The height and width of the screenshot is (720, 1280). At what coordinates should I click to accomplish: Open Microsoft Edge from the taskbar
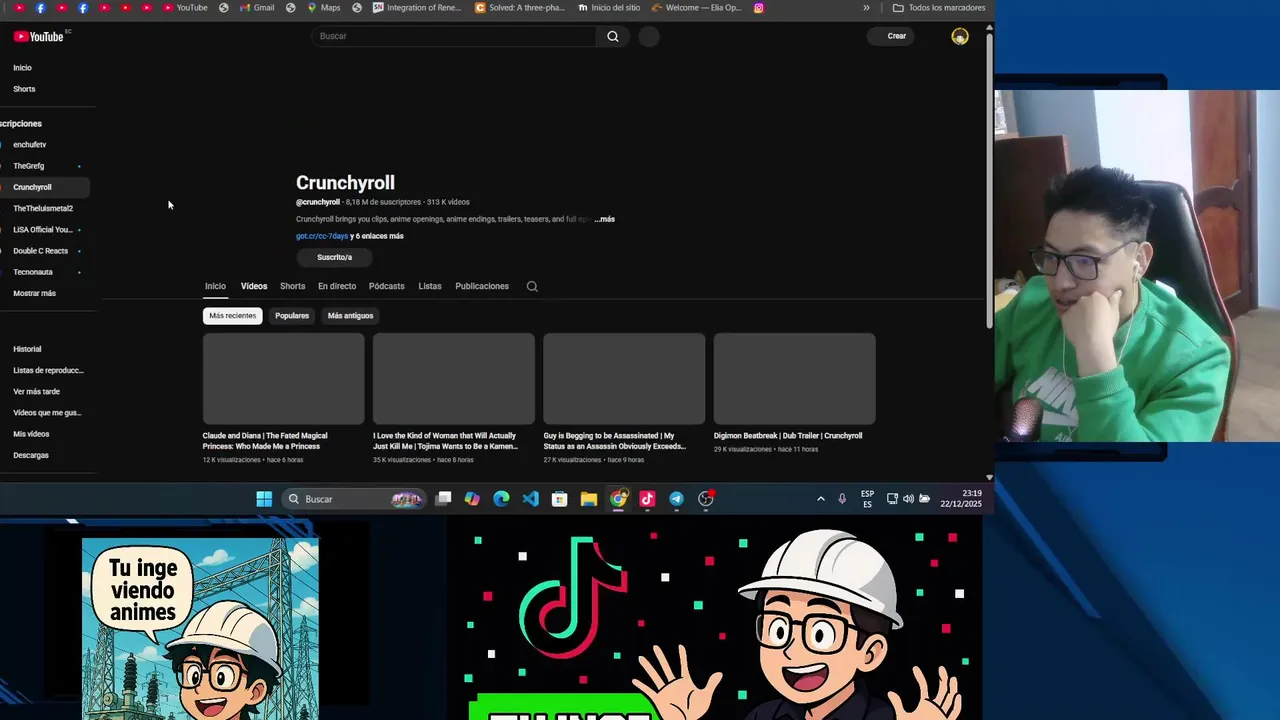501,499
